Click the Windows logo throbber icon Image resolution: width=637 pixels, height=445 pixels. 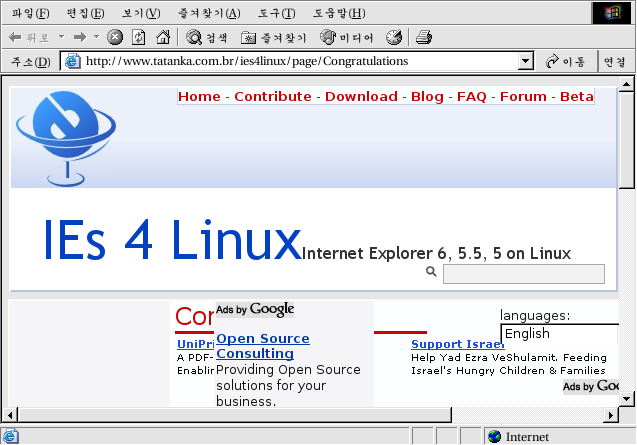612,13
